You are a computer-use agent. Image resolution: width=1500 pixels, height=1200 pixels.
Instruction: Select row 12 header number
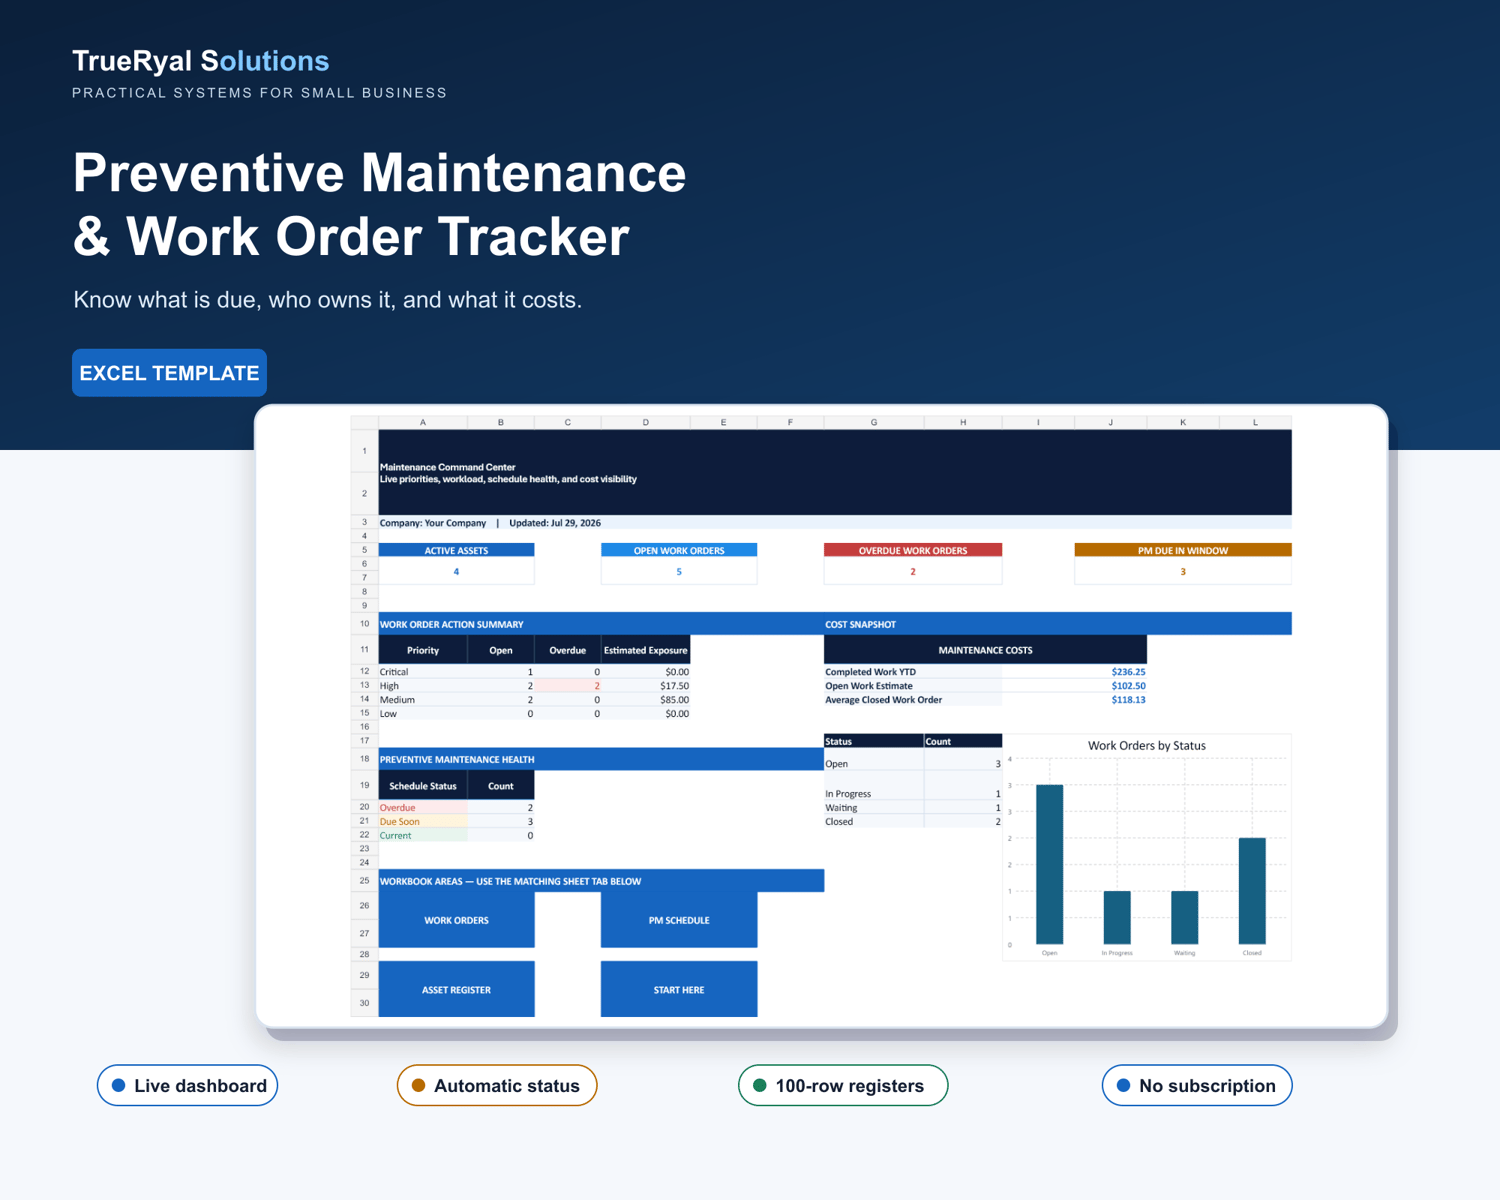coord(364,671)
